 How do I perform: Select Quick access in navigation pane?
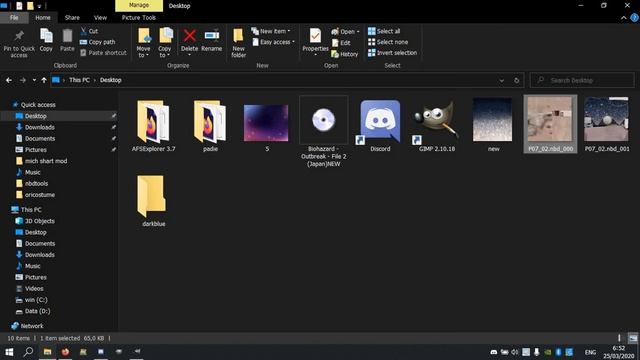[38, 105]
